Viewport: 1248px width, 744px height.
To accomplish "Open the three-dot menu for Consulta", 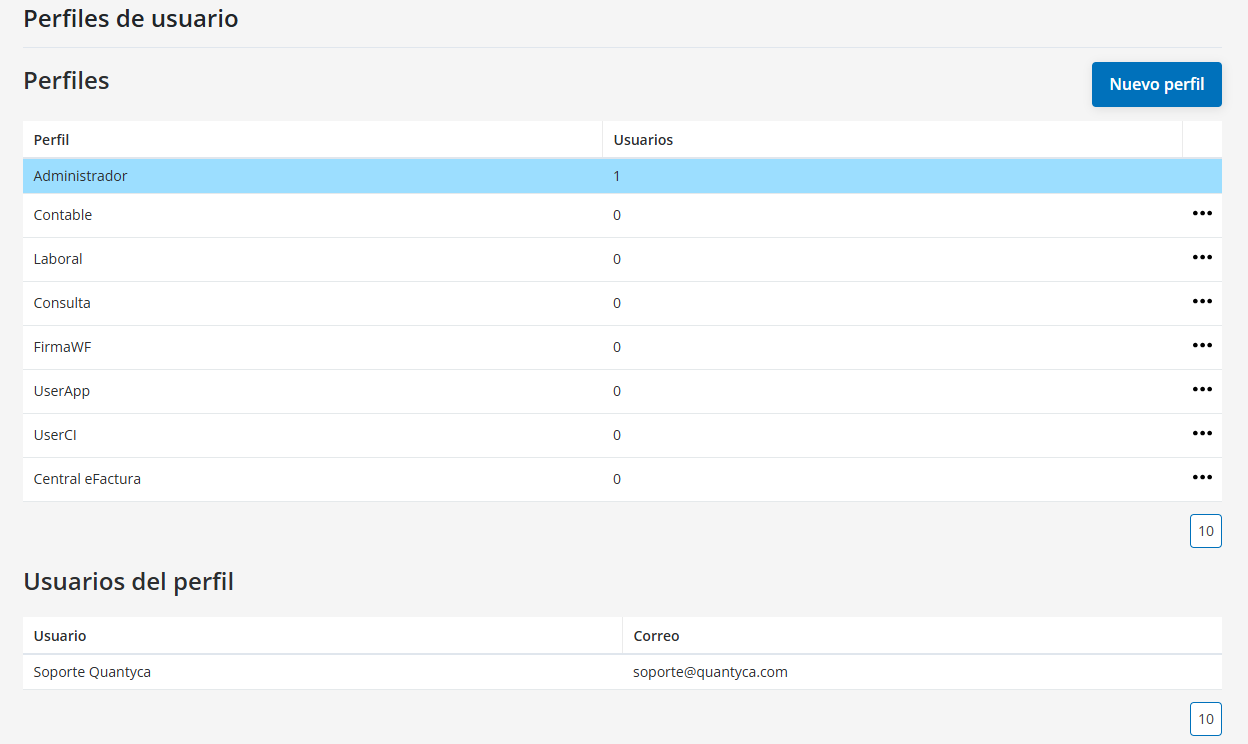I will coord(1202,301).
